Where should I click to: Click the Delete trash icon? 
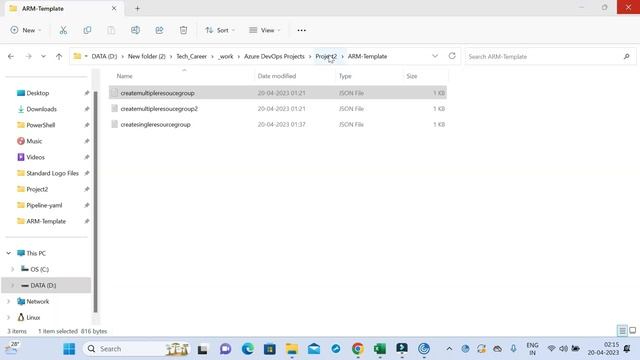(x=183, y=30)
